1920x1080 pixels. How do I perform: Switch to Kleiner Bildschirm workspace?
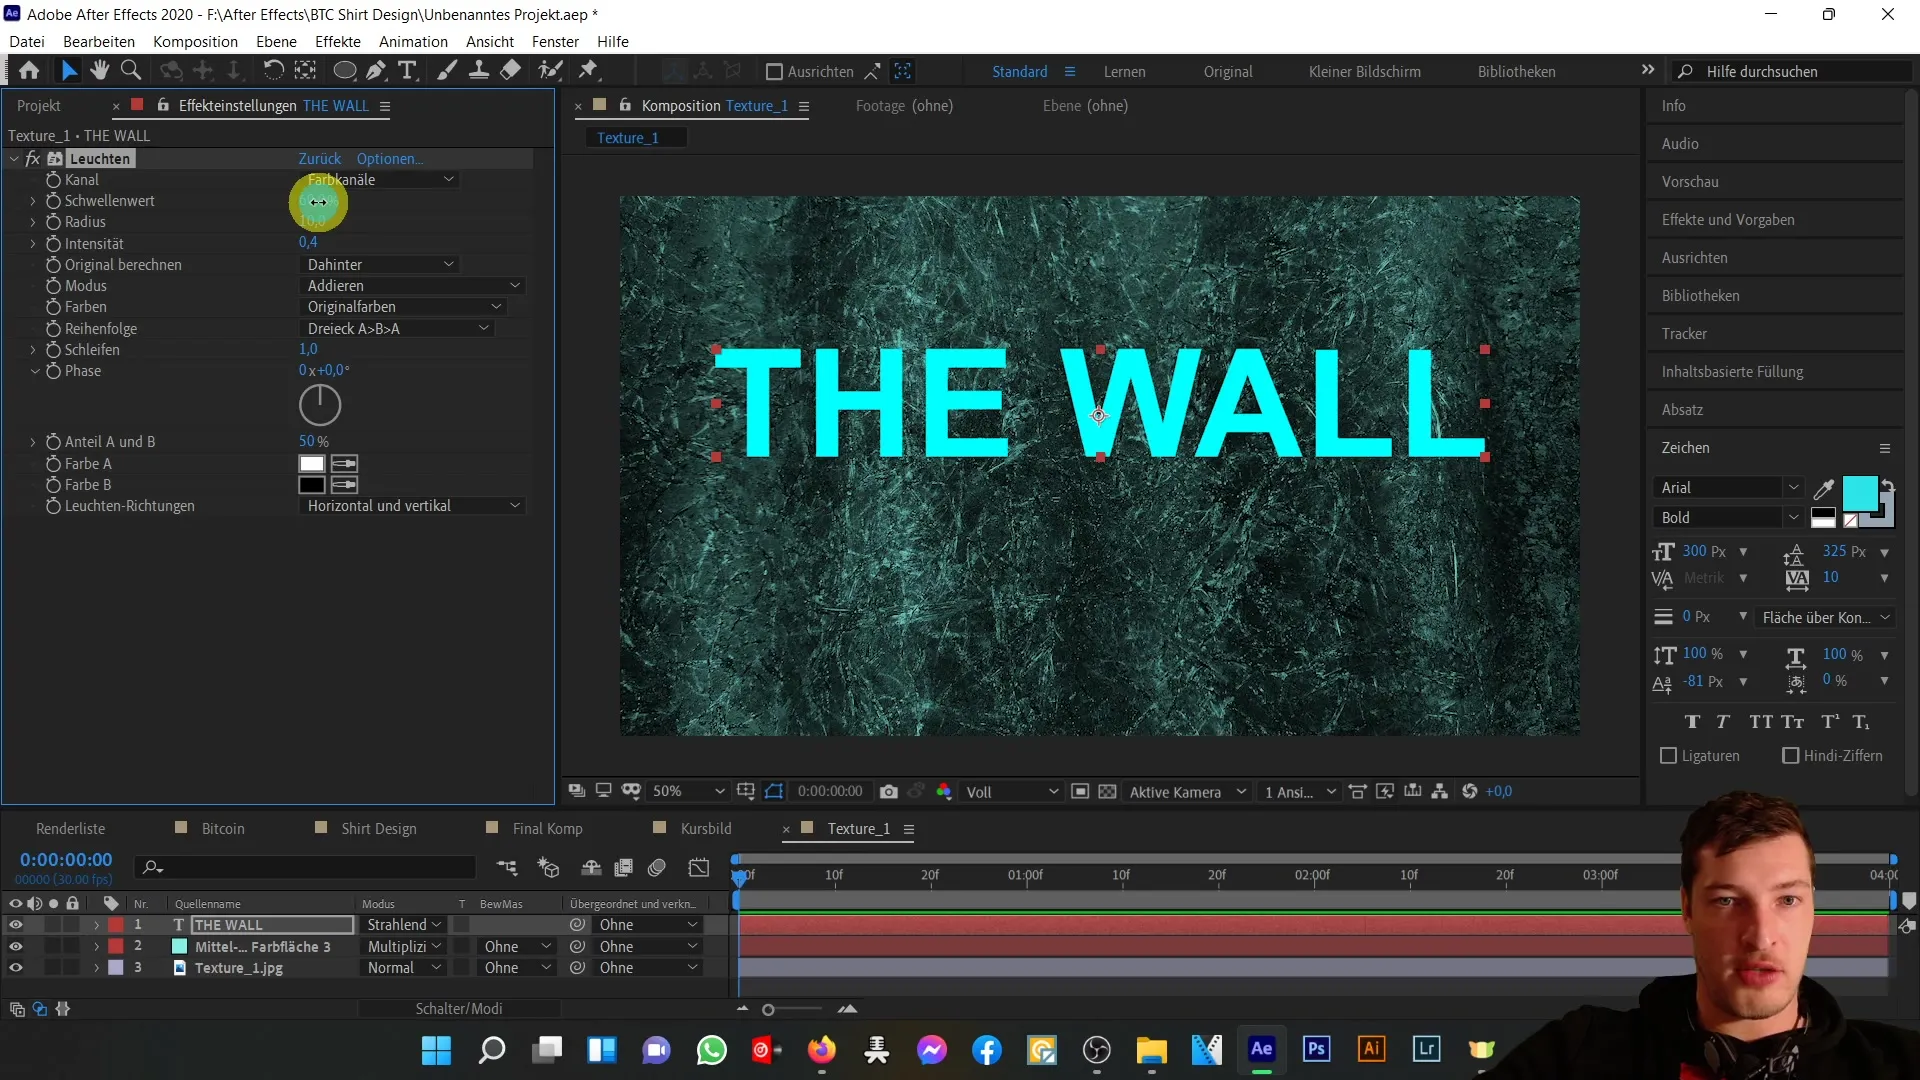(1364, 72)
